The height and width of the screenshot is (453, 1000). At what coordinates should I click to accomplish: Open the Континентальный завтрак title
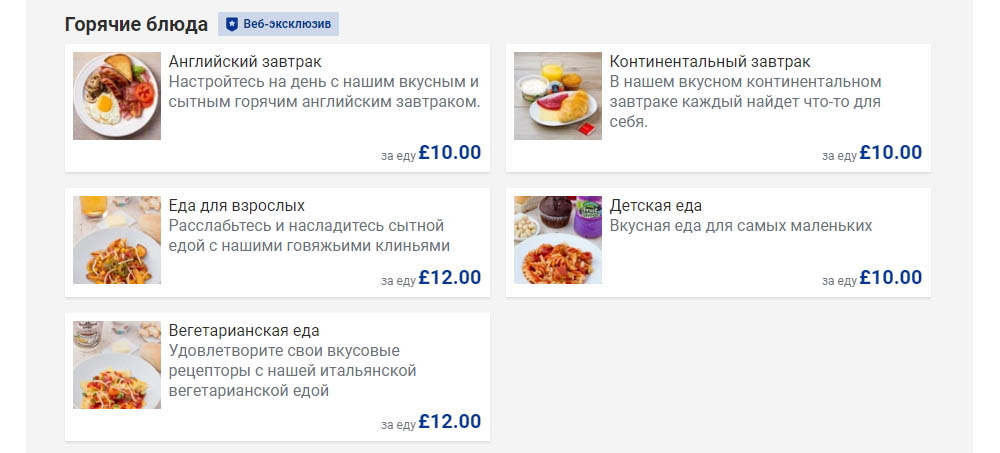pyautogui.click(x=710, y=62)
